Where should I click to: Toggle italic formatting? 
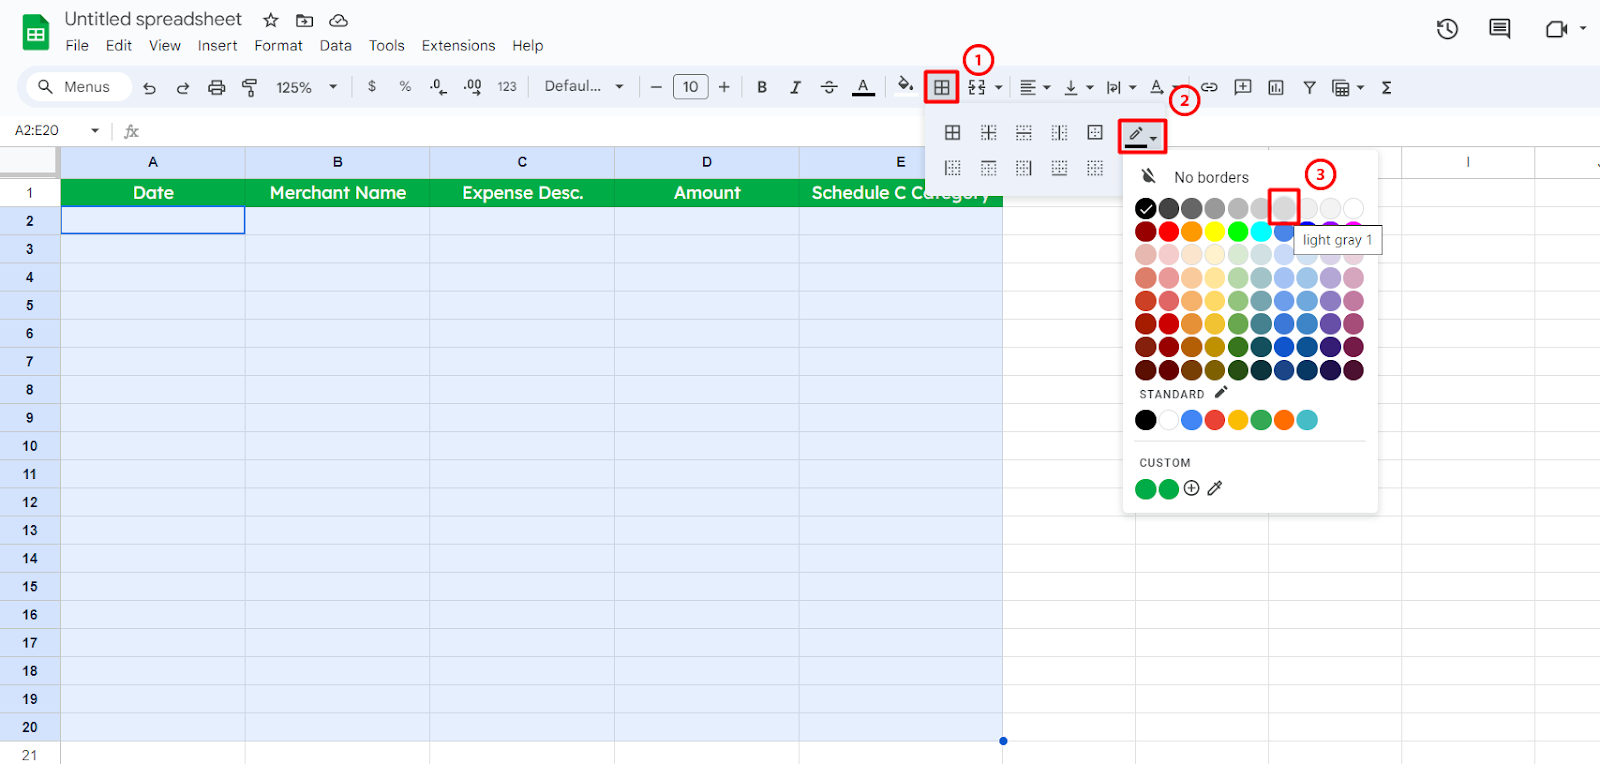tap(795, 87)
